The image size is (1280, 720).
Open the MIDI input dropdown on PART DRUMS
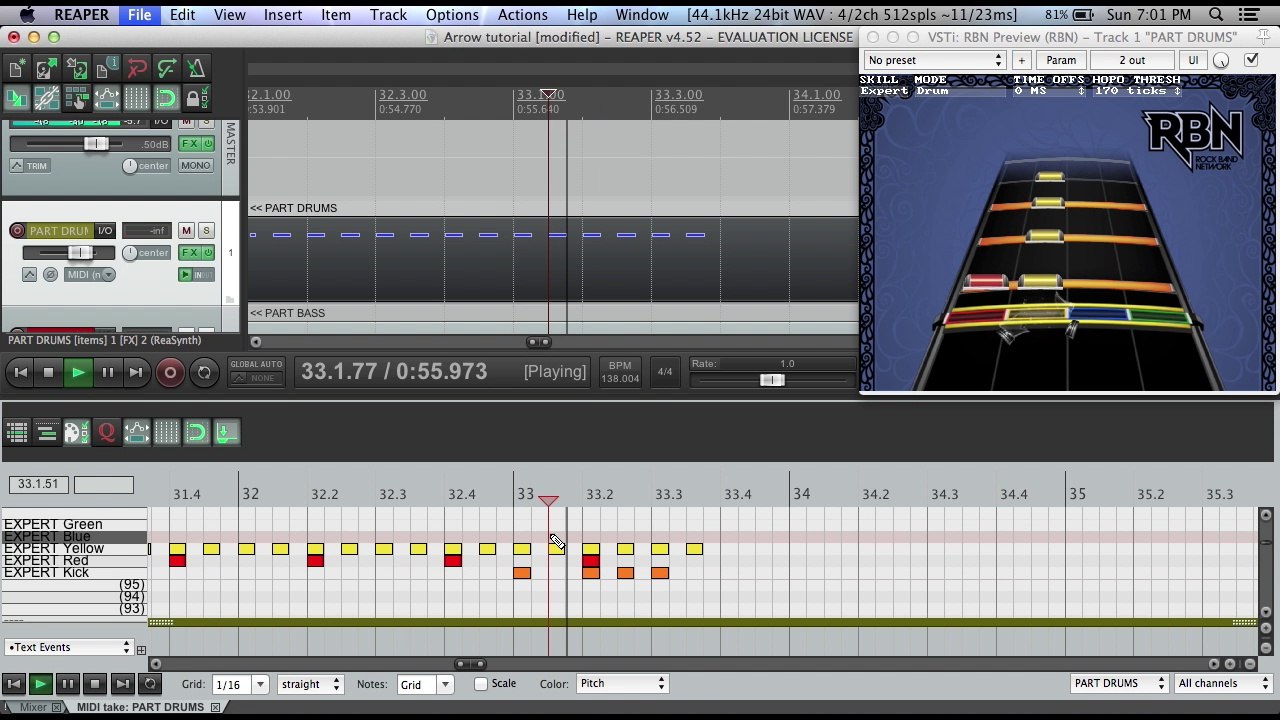pyautogui.click(x=92, y=275)
